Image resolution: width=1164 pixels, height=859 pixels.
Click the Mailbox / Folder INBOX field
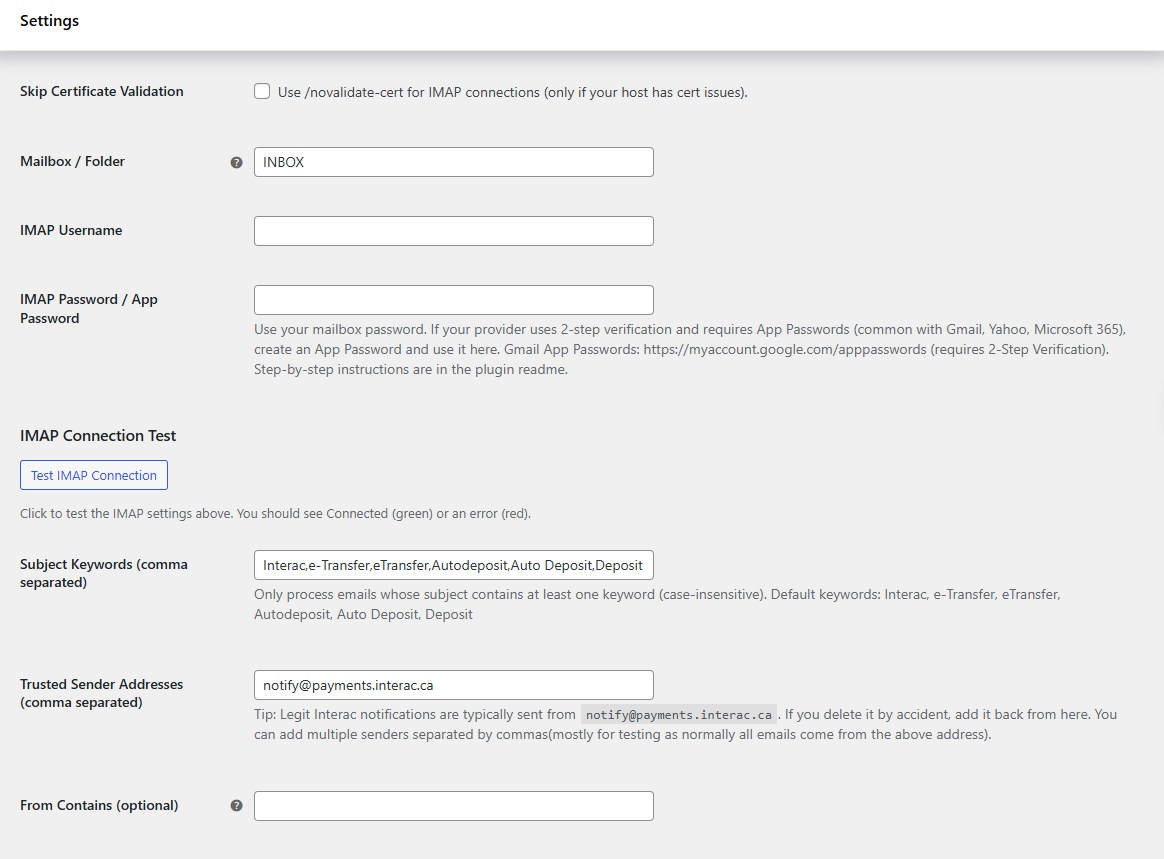453,162
